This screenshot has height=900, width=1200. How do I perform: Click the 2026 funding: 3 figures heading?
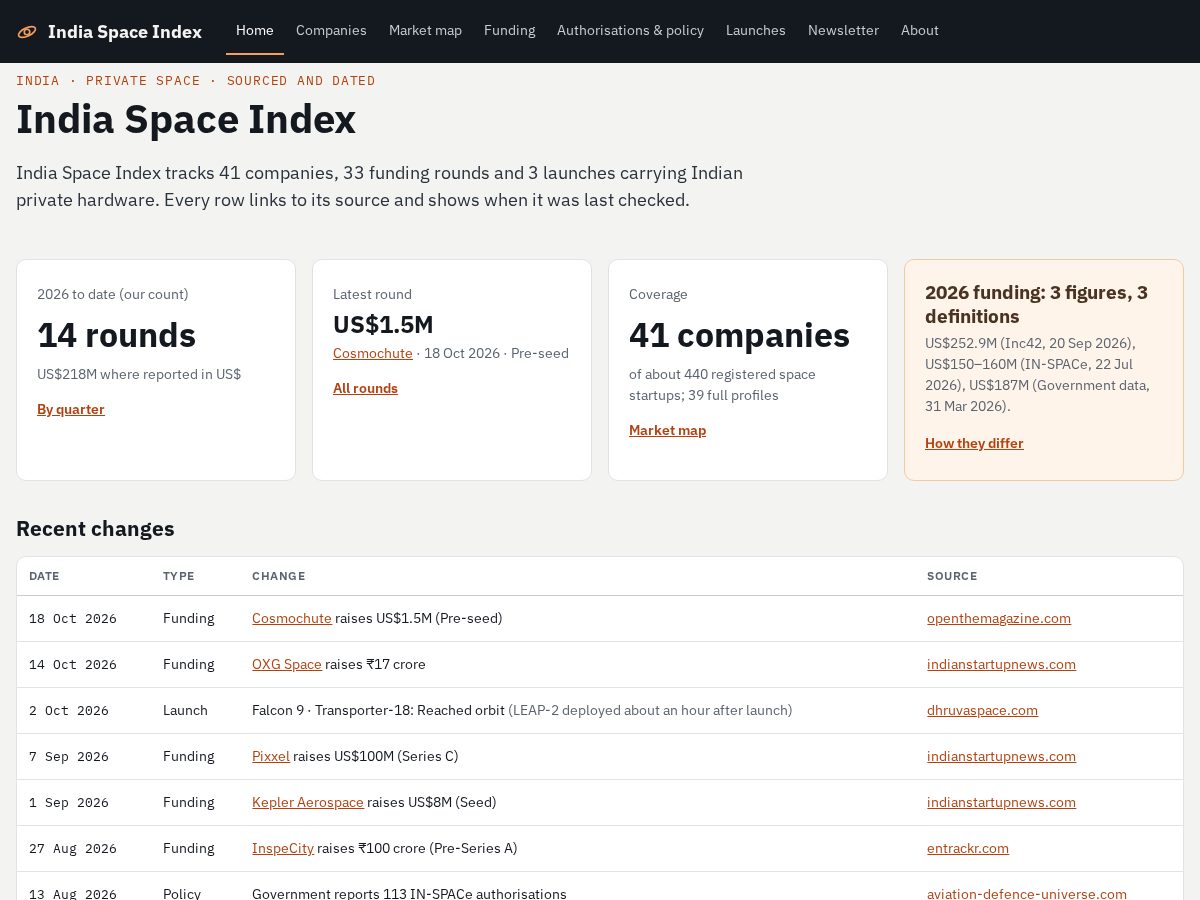[1036, 304]
